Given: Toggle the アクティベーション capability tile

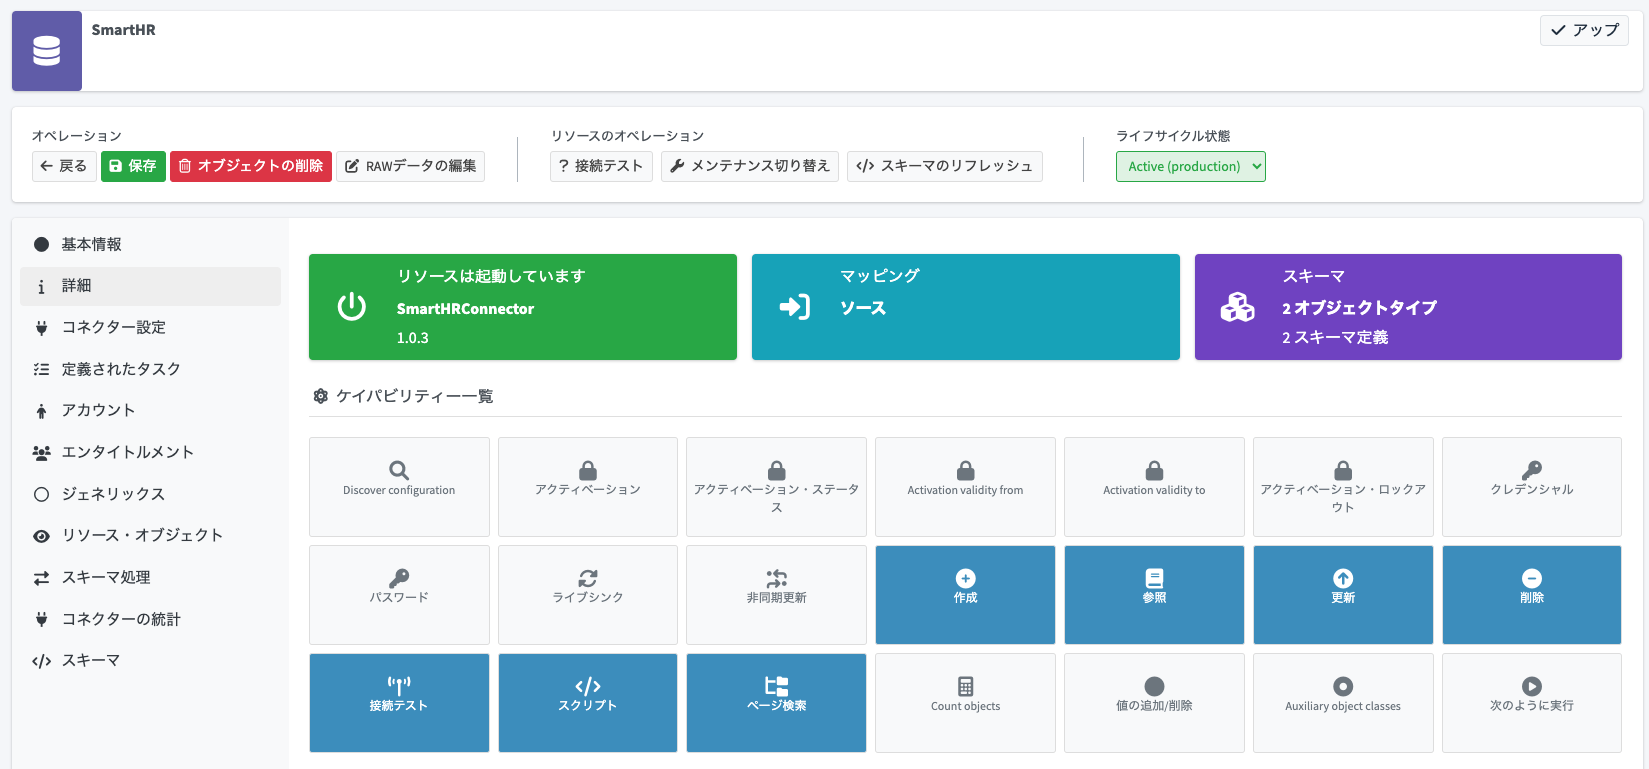Looking at the screenshot, I should tap(588, 487).
